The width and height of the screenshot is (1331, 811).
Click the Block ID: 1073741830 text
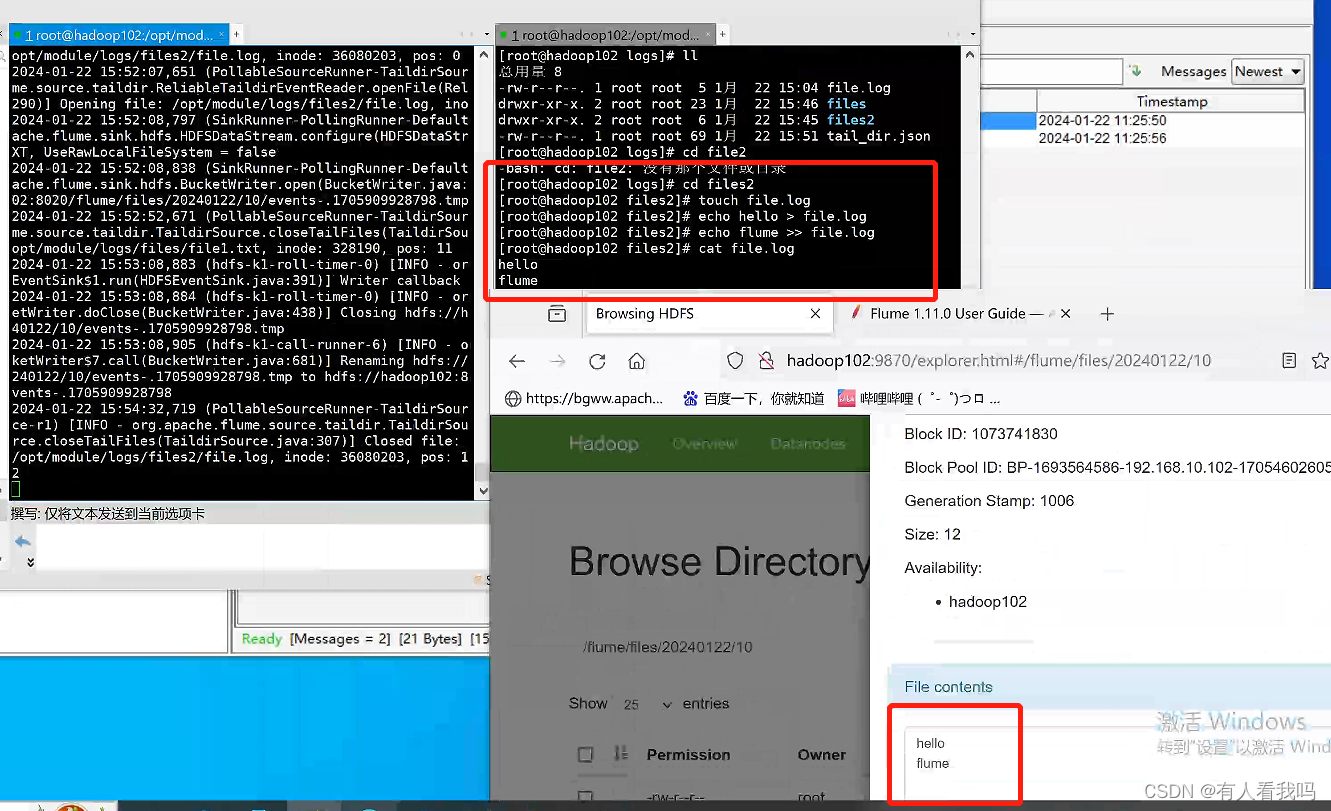(981, 434)
